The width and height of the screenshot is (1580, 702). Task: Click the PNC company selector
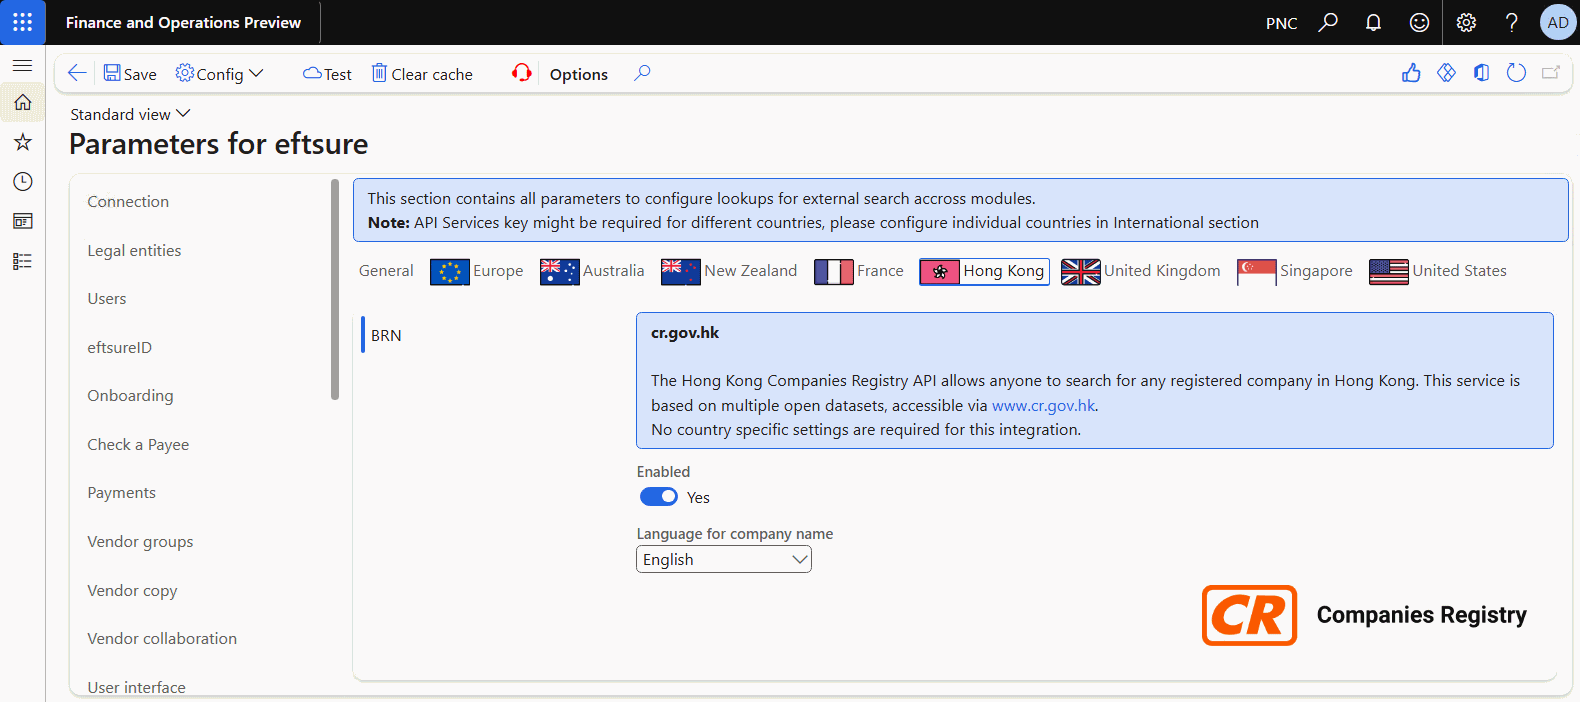click(1281, 23)
